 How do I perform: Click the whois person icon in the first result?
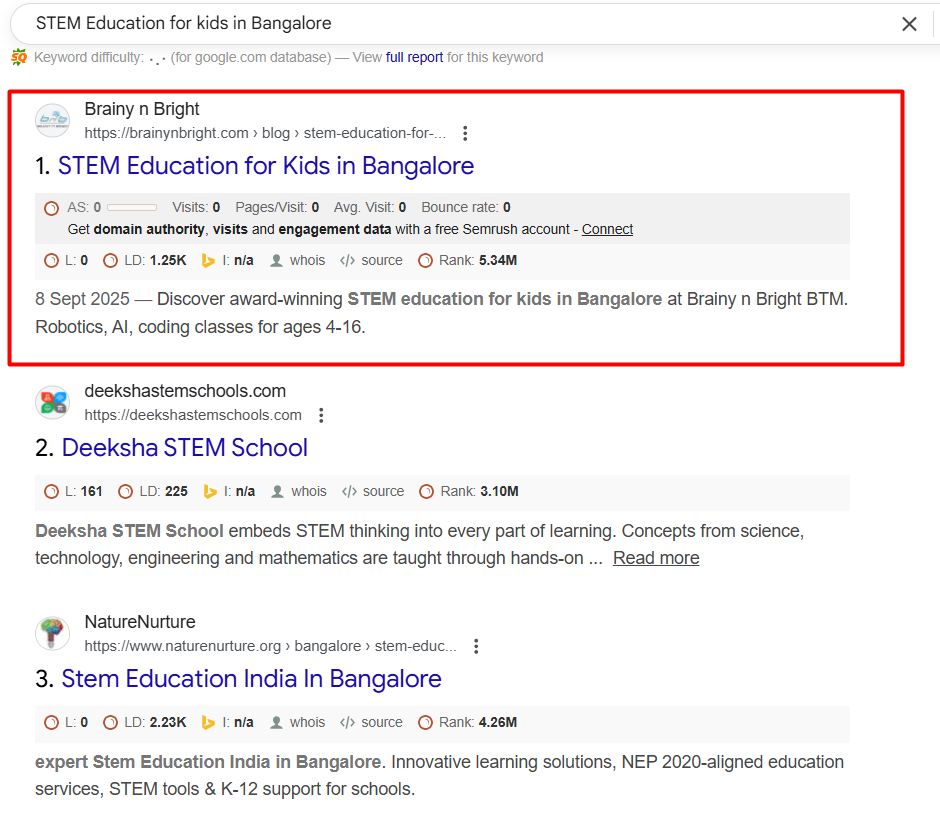tap(277, 261)
